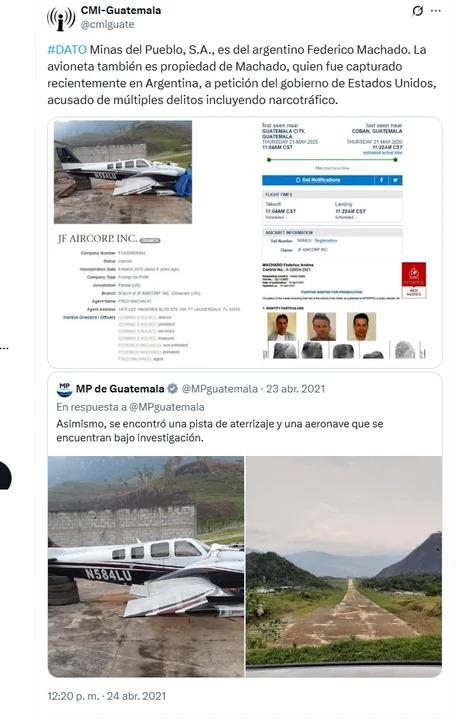473x720 pixels.
Task: Click the quoted tweet text about pista de aterrizaje
Action: tap(220, 431)
